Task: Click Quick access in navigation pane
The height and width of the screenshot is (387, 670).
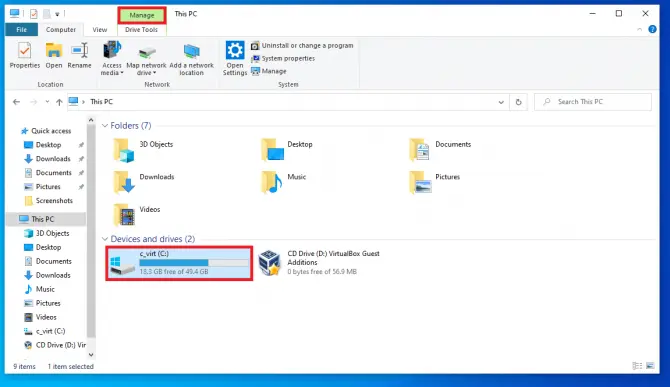Action: [51, 131]
